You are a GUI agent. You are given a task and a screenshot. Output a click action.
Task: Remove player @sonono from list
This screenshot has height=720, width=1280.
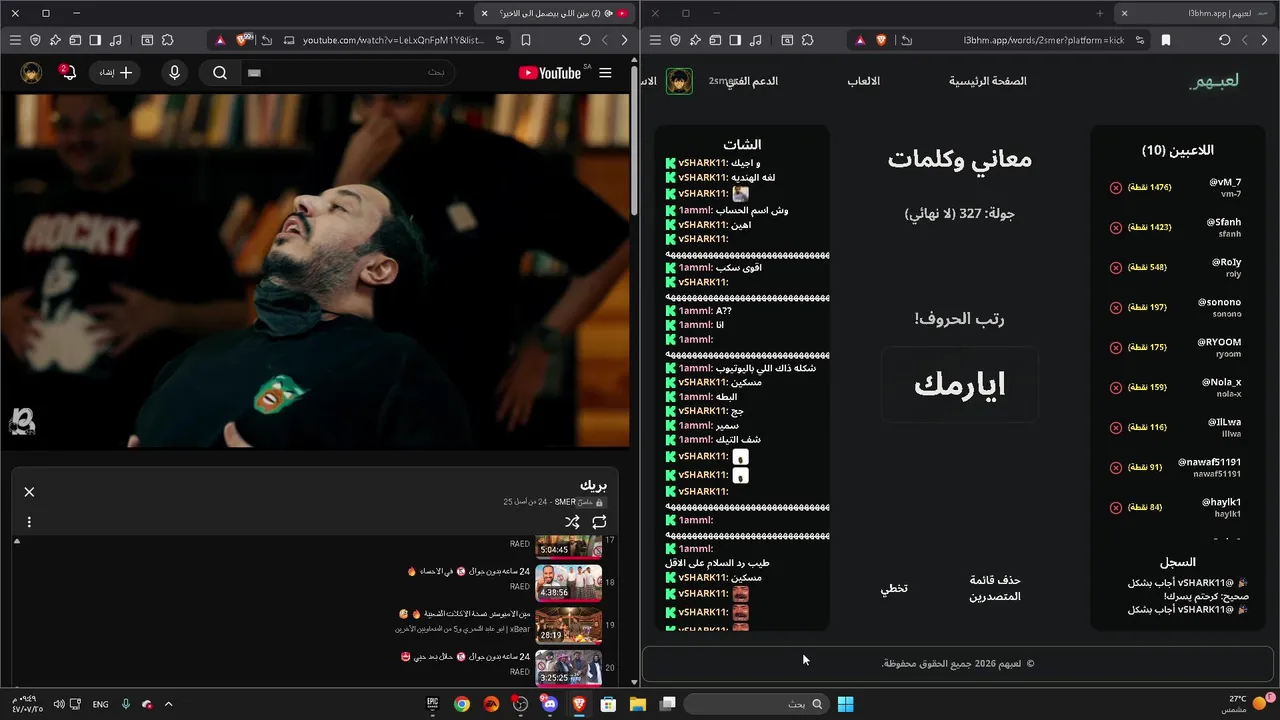[x=1116, y=308]
